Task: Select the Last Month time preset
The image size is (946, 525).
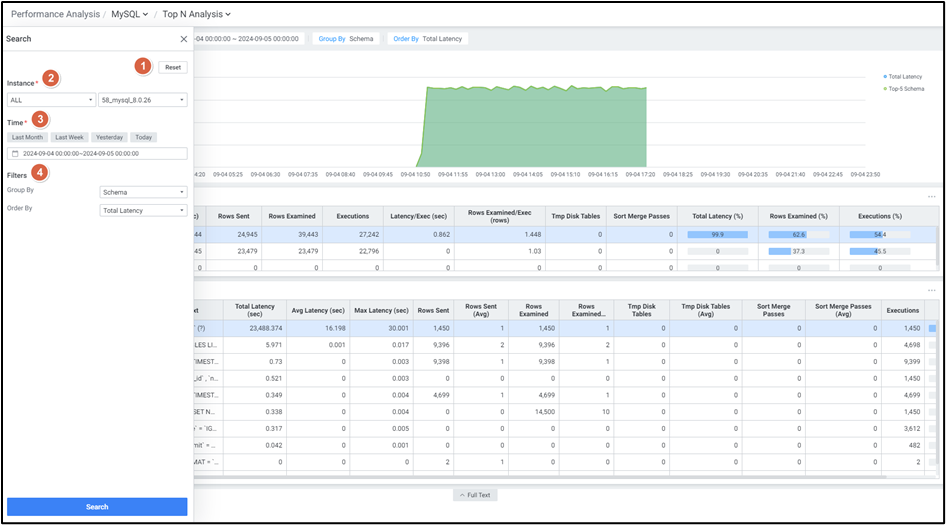Action: [27, 137]
